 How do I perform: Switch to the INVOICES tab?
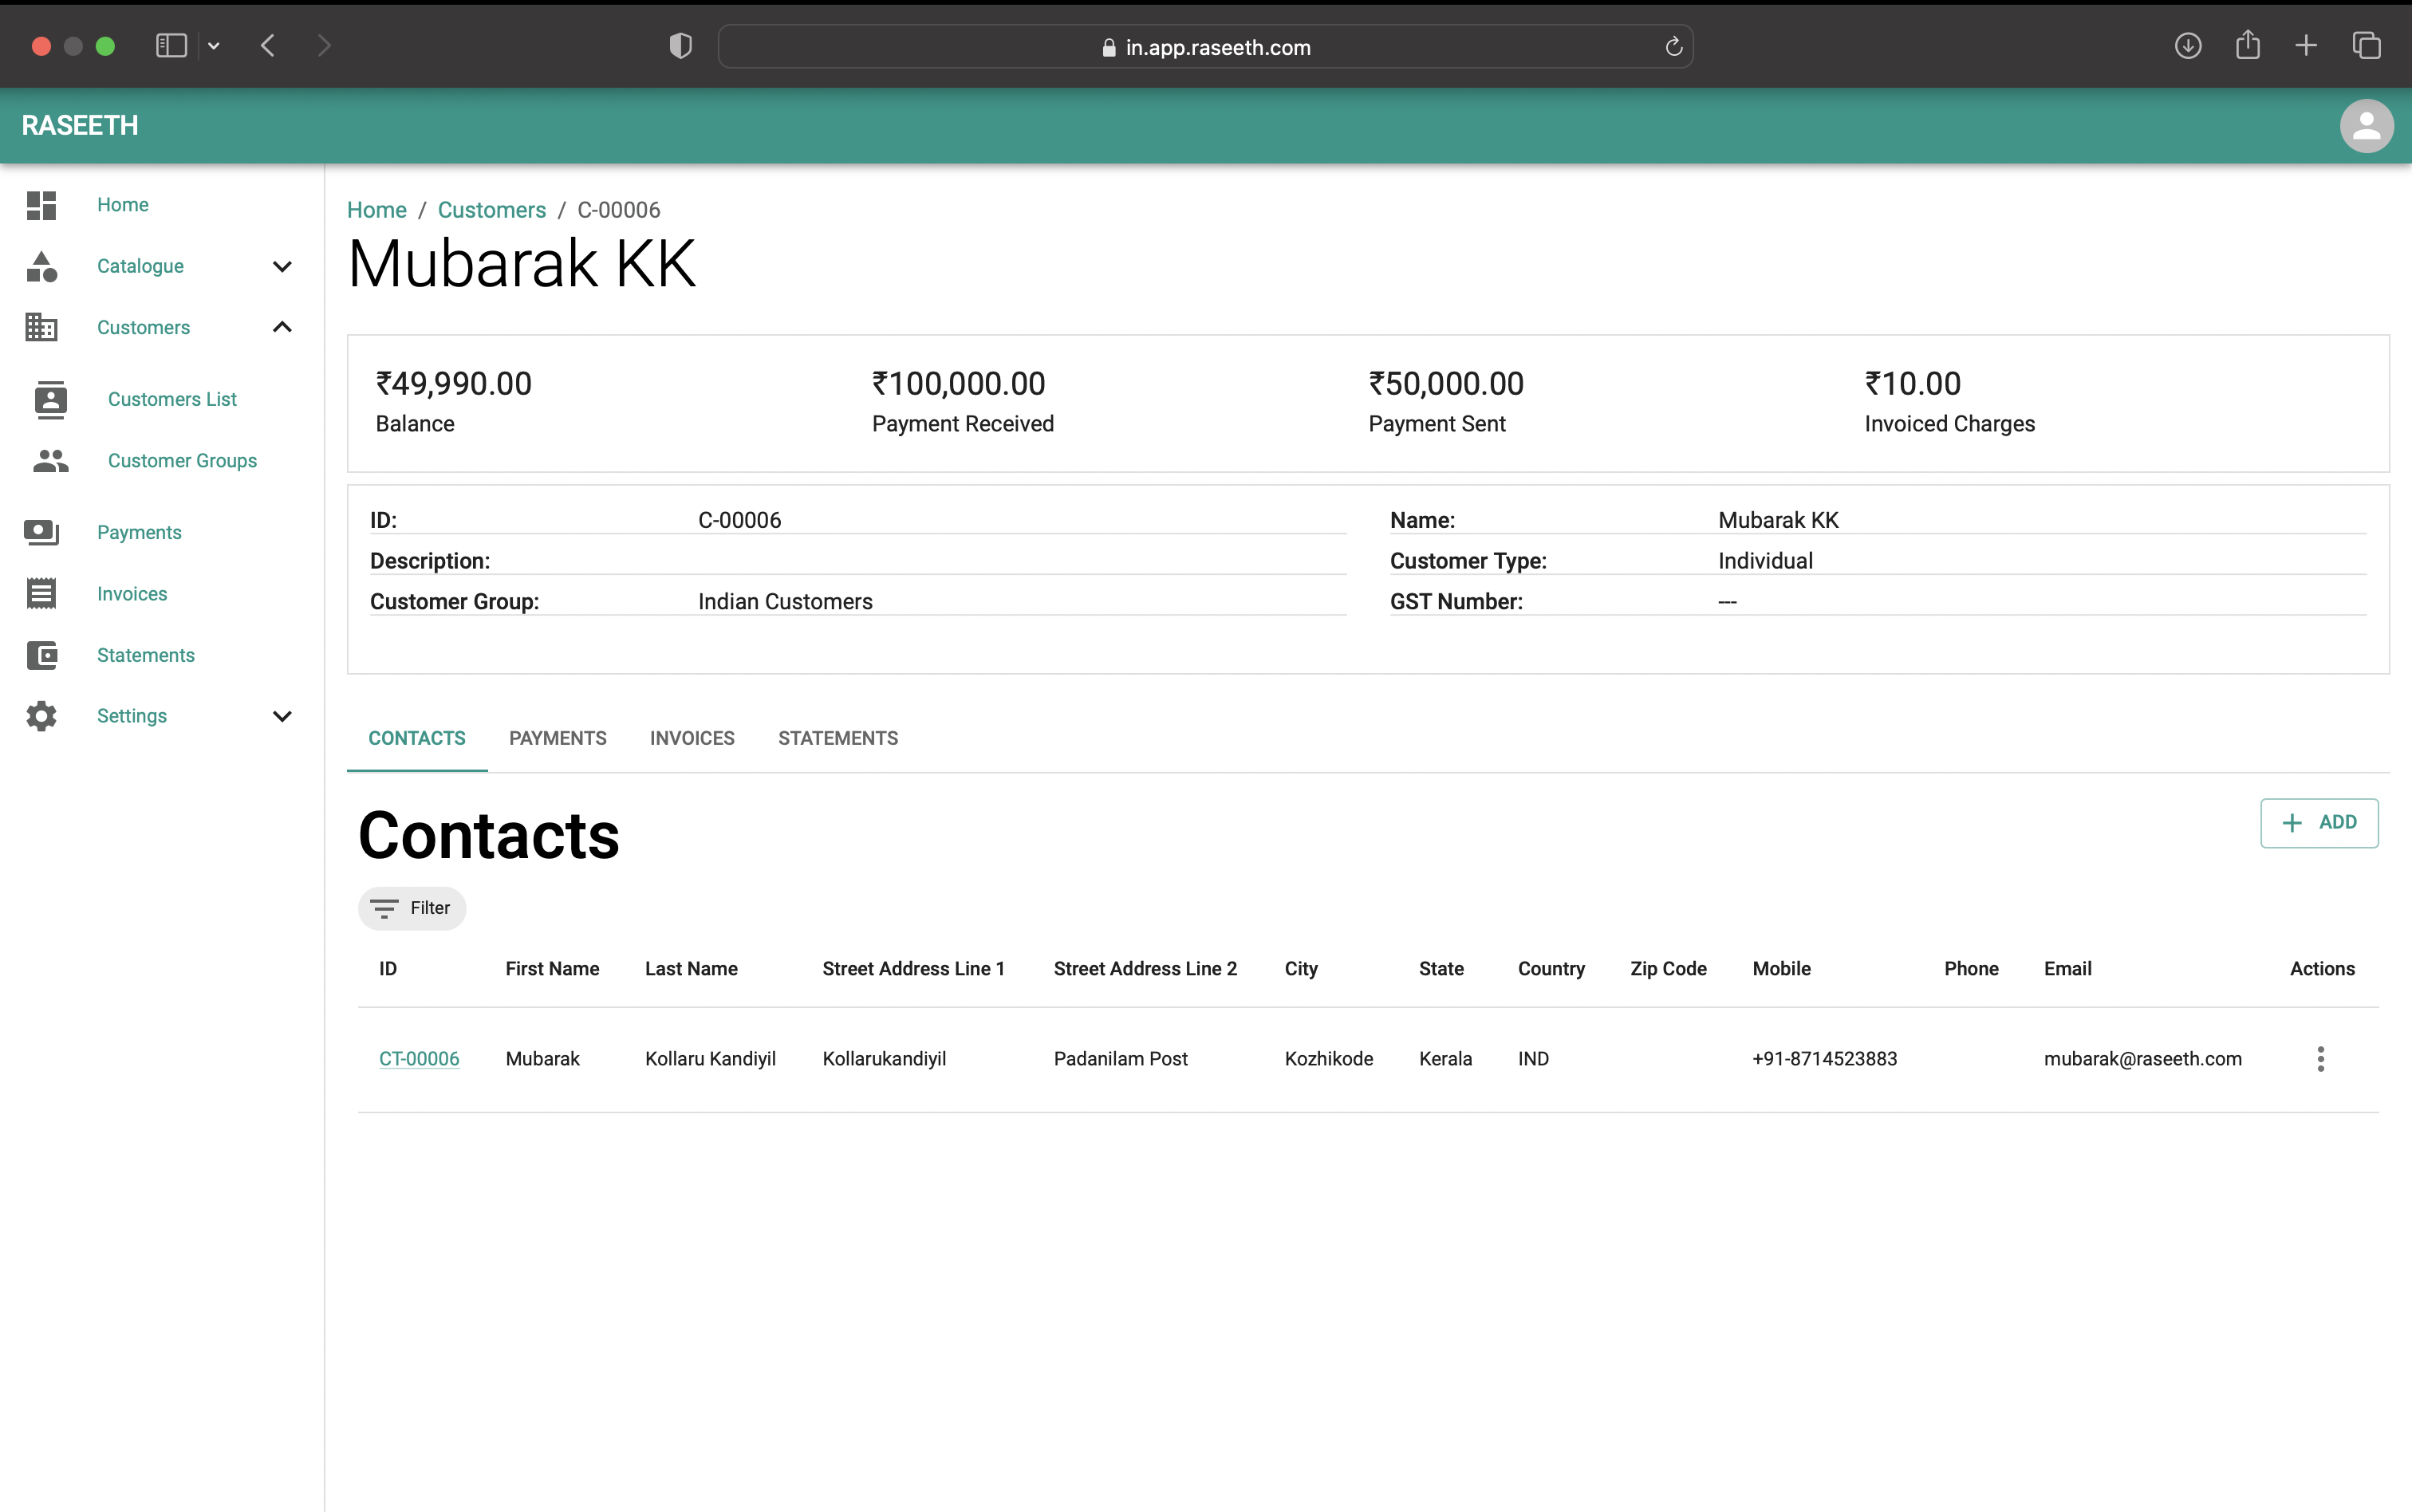tap(692, 739)
